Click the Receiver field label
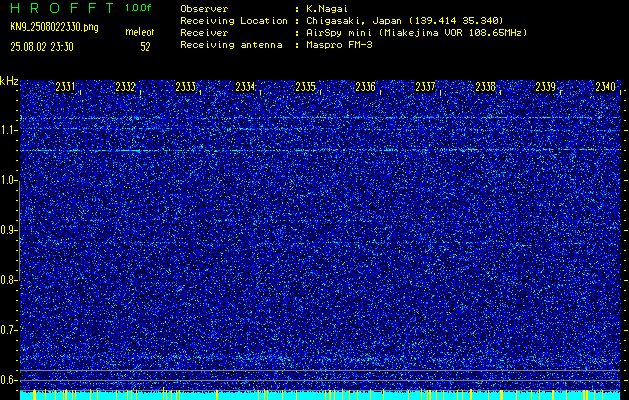 204,33
